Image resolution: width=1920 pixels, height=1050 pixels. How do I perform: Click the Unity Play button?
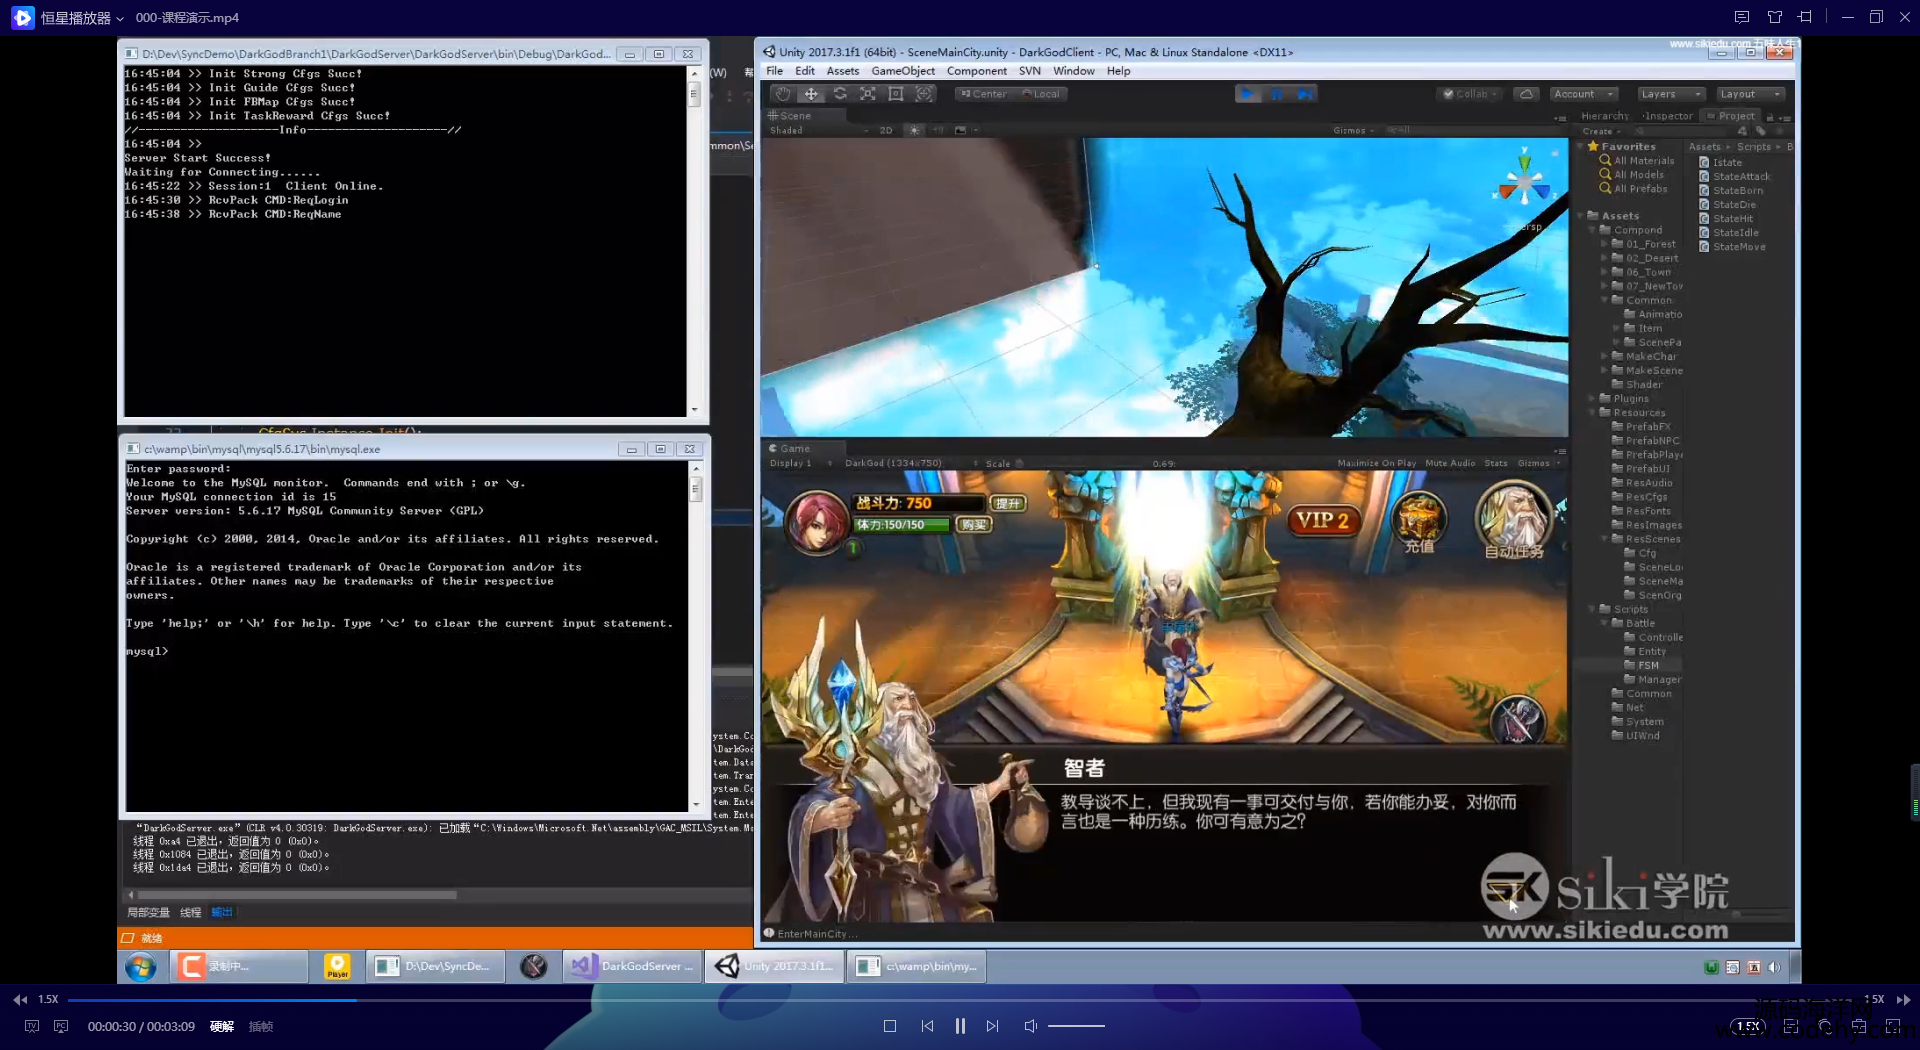1248,94
